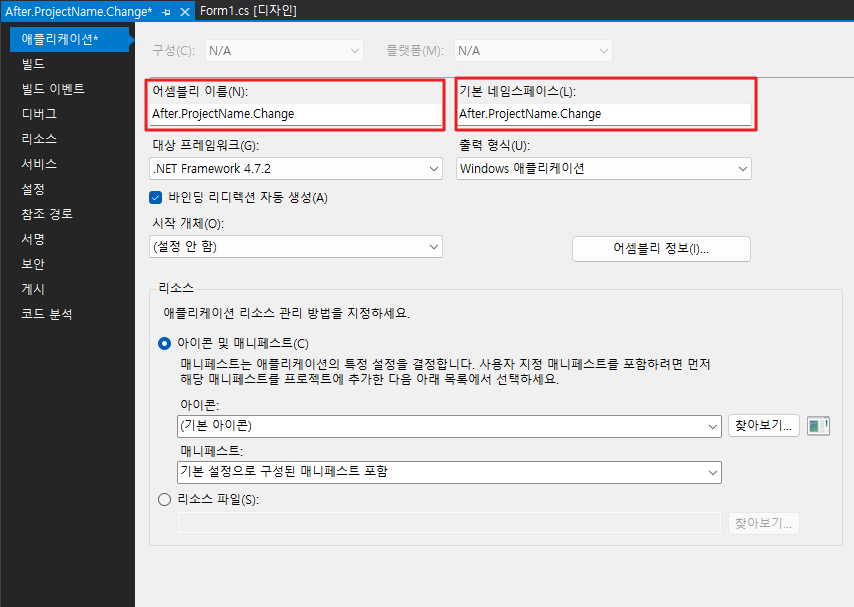
Task: Select the 아이콘 및 매니페스트 radio option
Action: point(164,343)
